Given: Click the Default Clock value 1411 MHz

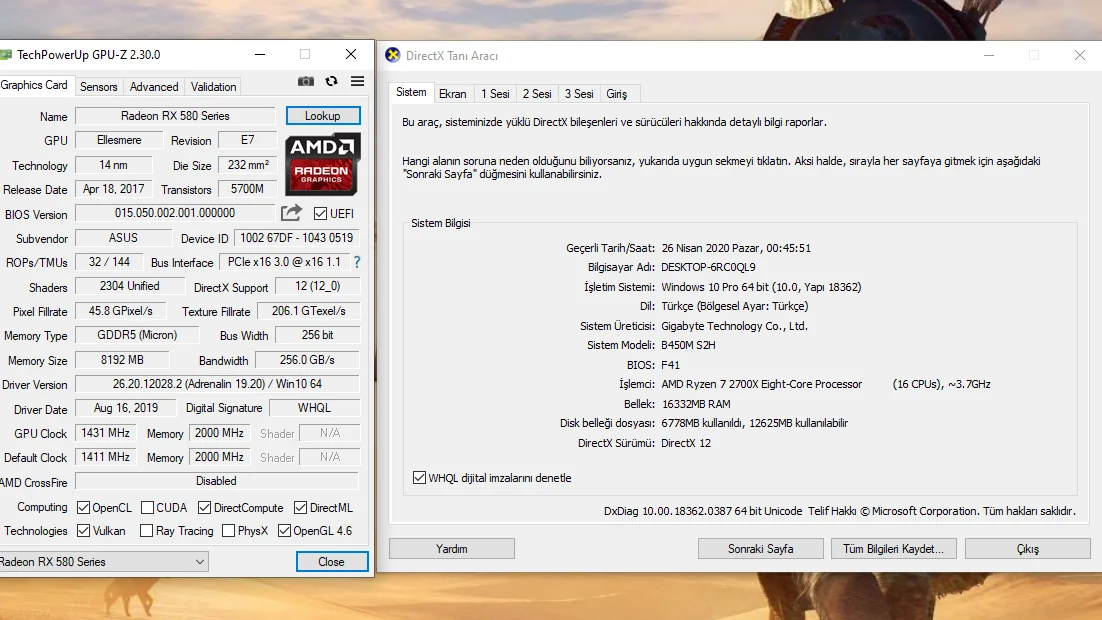Looking at the screenshot, I should tap(105, 457).
